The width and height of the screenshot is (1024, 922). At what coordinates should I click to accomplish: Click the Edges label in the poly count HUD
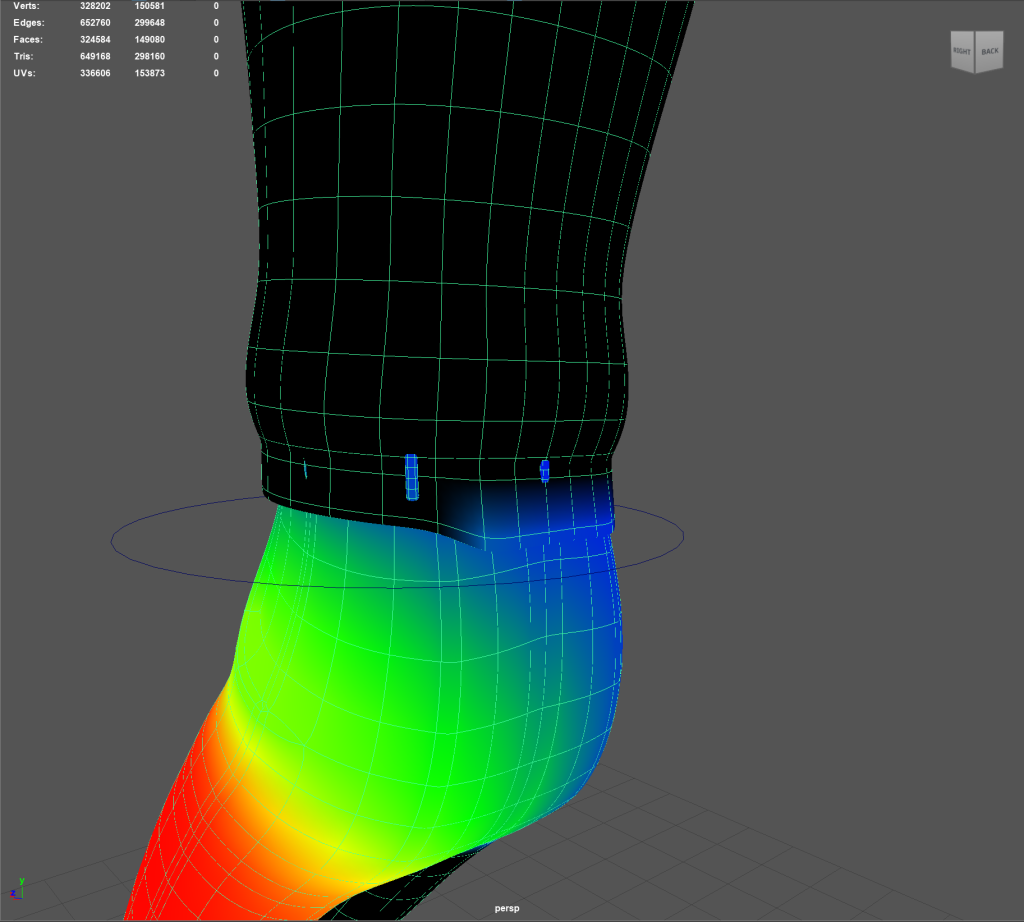coord(29,23)
